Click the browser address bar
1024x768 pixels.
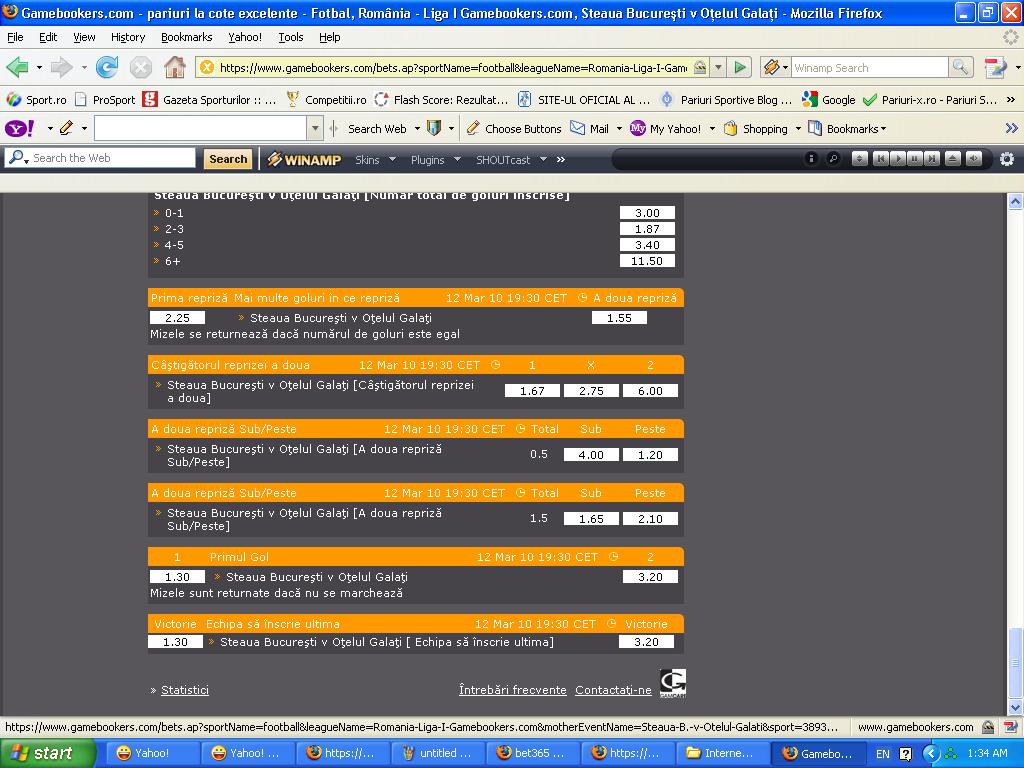(453, 67)
